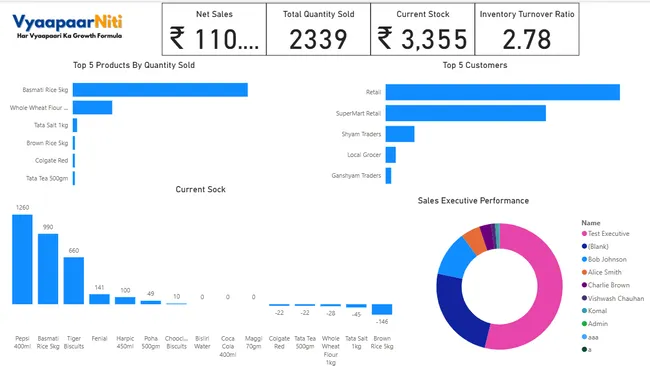Click the light blue Bob Johnson donut segment
Viewport: 650px width, 366px height.
coord(456,258)
